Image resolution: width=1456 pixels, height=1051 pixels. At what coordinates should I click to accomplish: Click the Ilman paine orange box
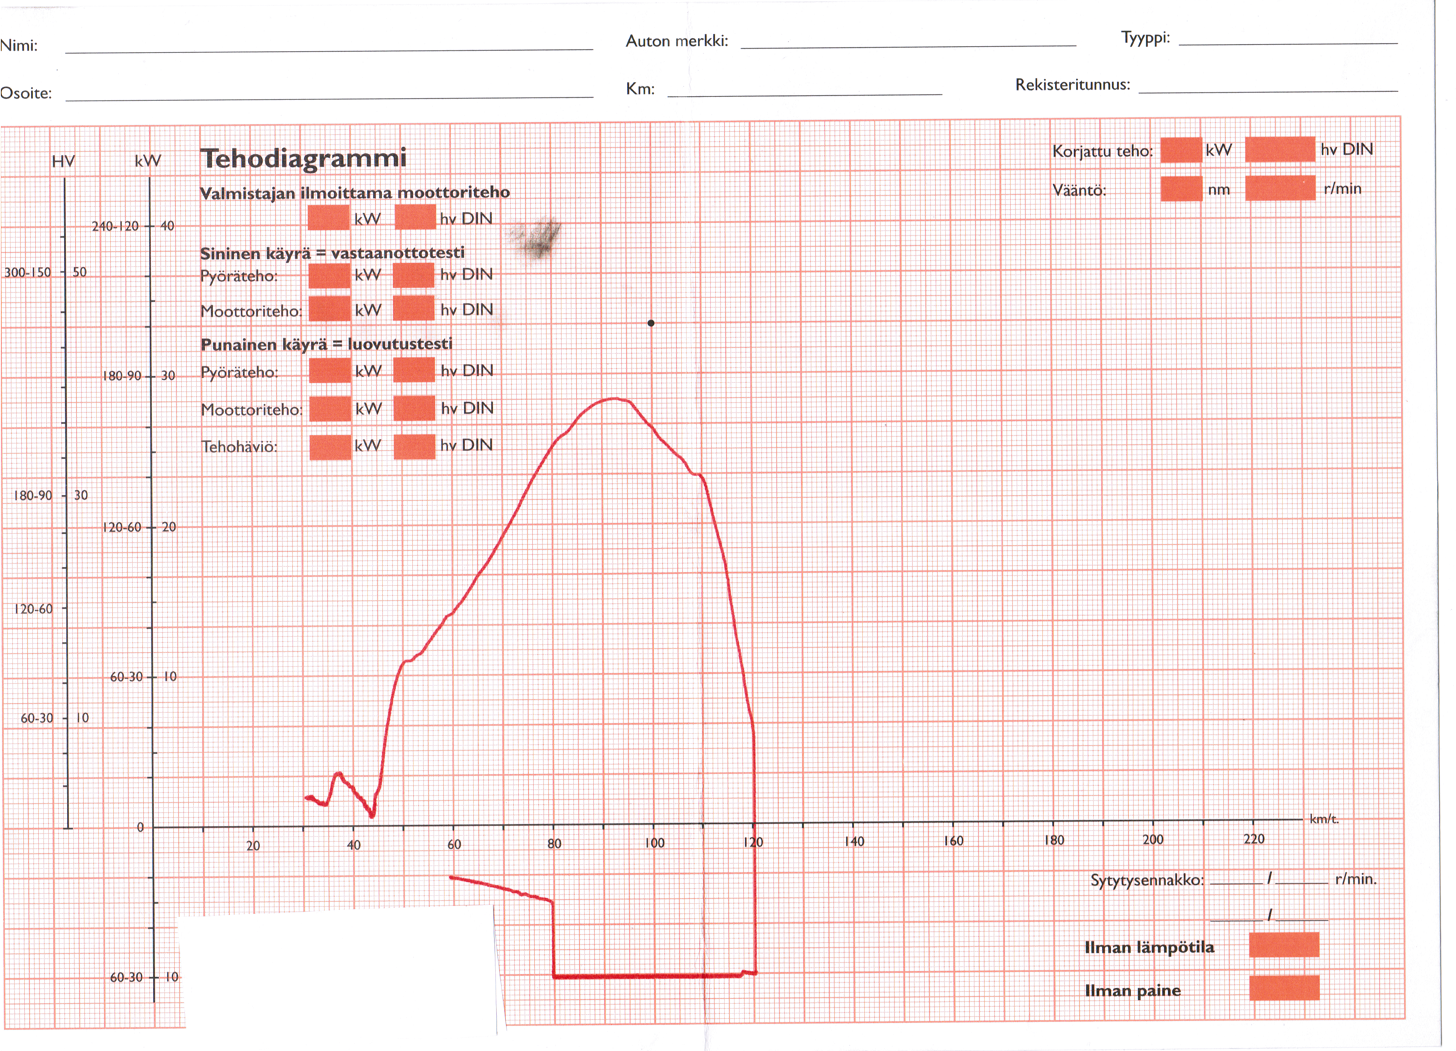(1284, 988)
